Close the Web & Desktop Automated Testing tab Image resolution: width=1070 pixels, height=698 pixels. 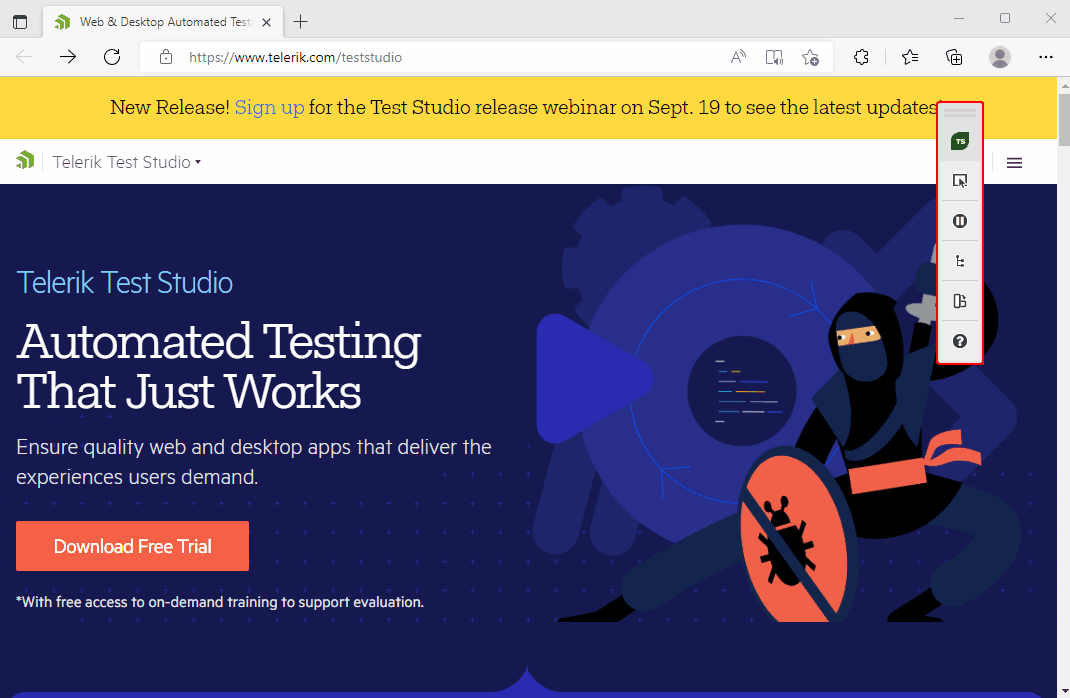pyautogui.click(x=267, y=22)
